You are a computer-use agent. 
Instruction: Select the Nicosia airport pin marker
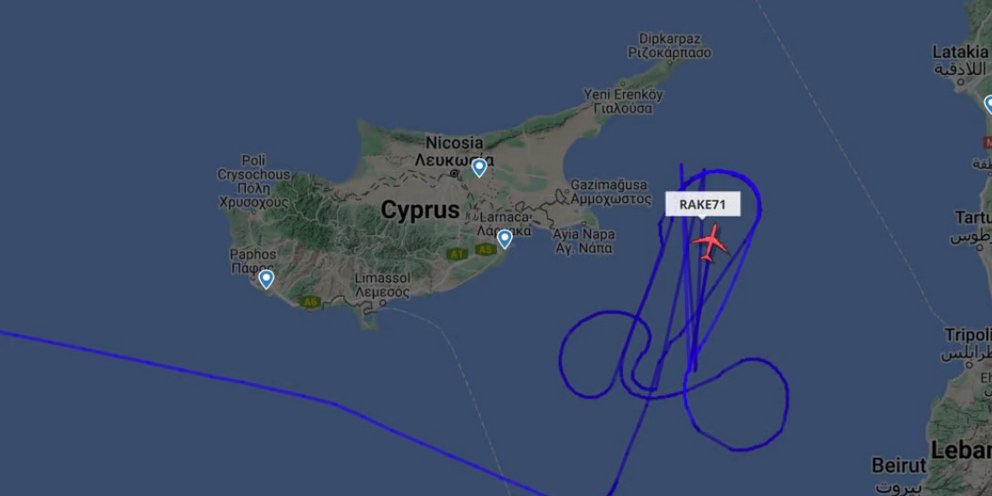[480, 168]
